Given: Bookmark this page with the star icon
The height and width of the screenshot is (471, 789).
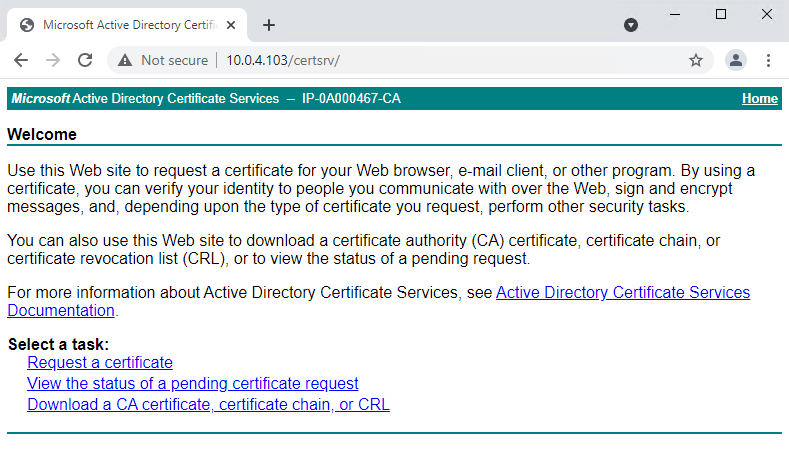Looking at the screenshot, I should [x=696, y=60].
